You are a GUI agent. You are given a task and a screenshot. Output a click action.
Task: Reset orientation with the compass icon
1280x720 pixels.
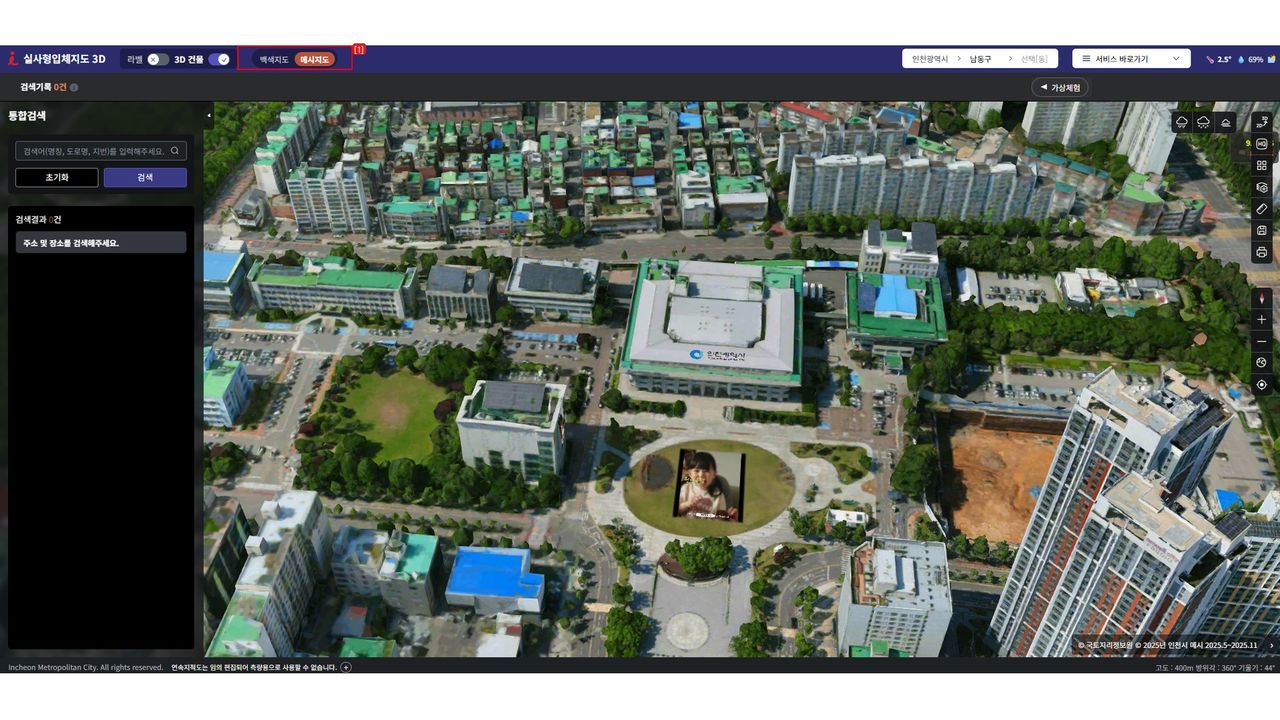[1261, 298]
